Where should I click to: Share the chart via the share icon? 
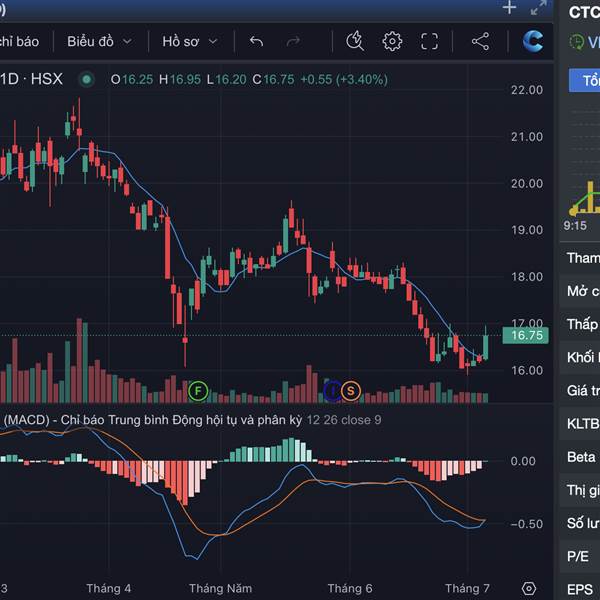(480, 41)
